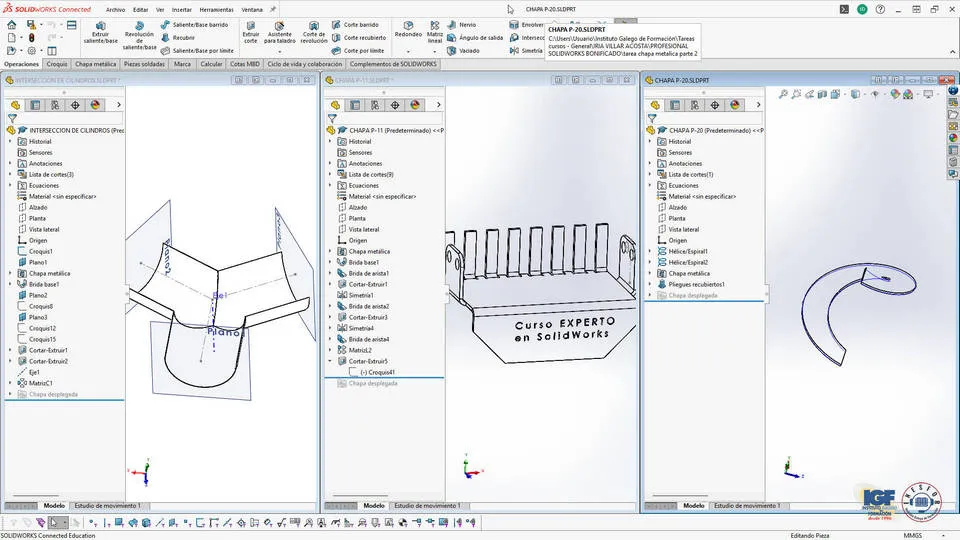Open the Ventana menu
This screenshot has height=540, width=960.
tap(252, 10)
